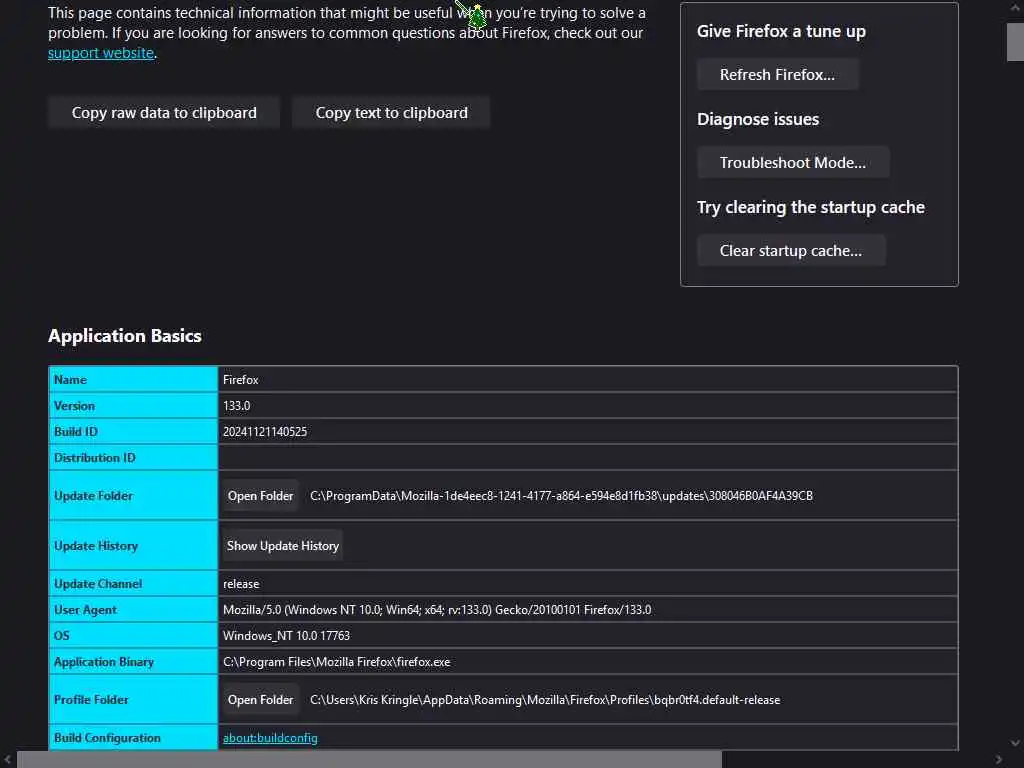Select the version value 133.0
1024x768 pixels.
(x=236, y=406)
